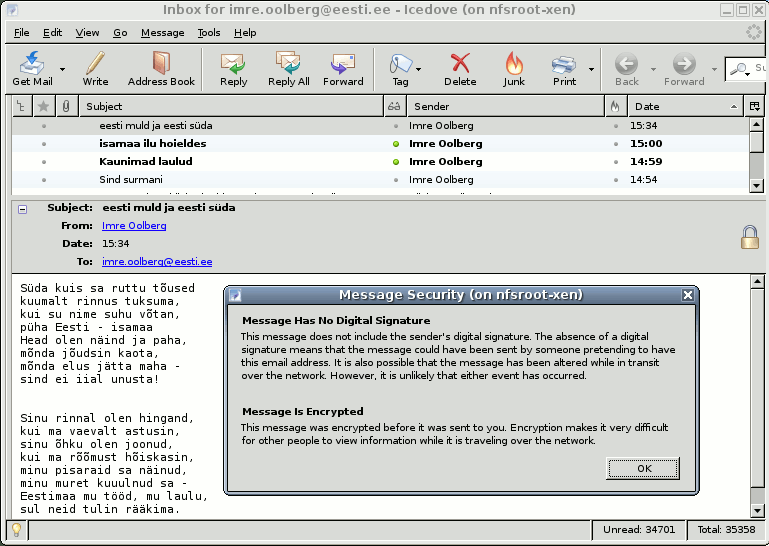Click the activity throbber icon
This screenshot has width=769, height=546.
point(753,32)
